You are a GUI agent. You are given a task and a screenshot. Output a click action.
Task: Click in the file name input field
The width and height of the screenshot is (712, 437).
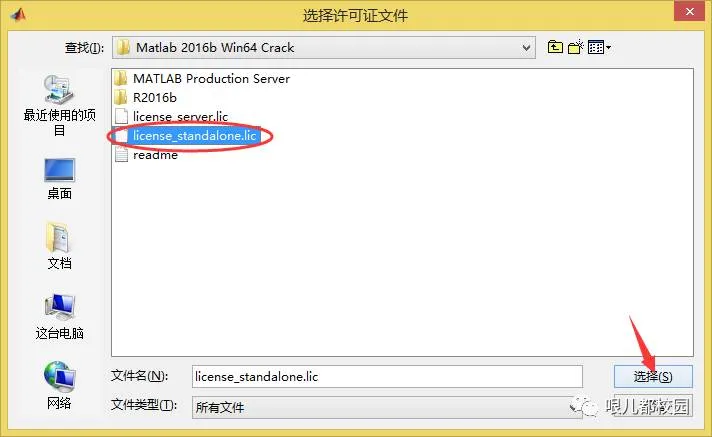click(387, 377)
